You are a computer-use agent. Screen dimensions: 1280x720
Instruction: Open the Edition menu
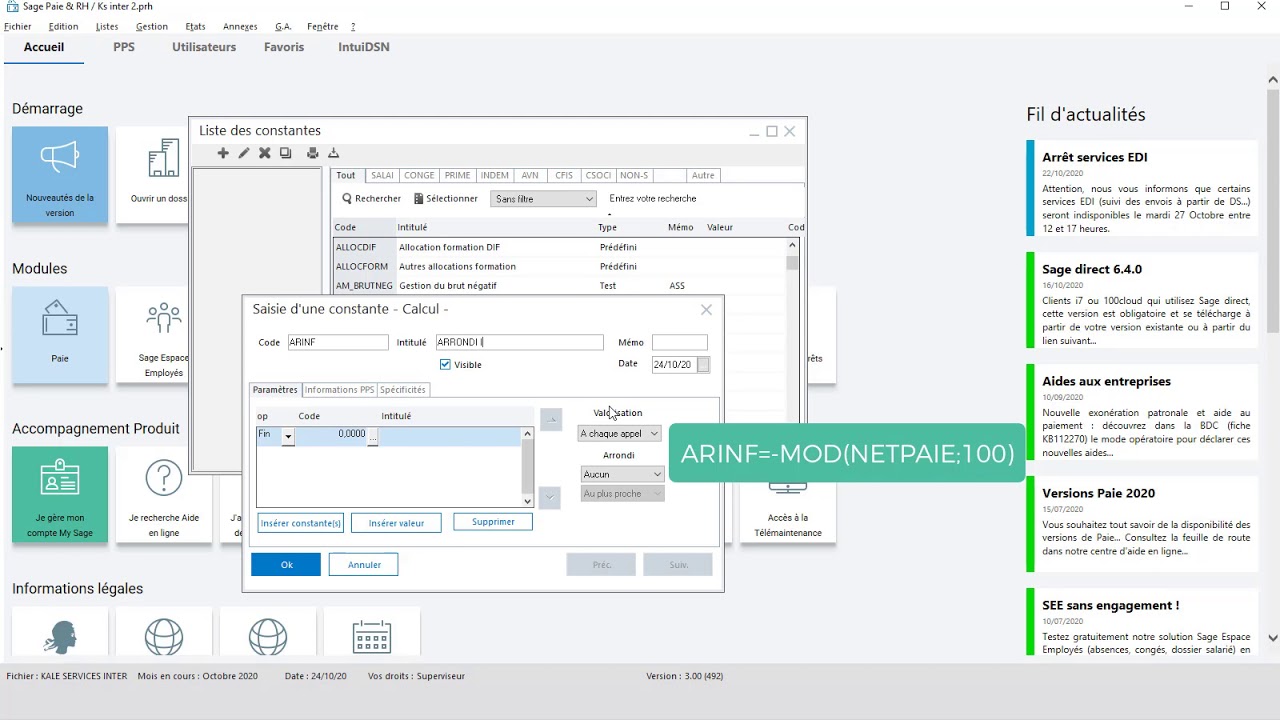[x=63, y=27]
